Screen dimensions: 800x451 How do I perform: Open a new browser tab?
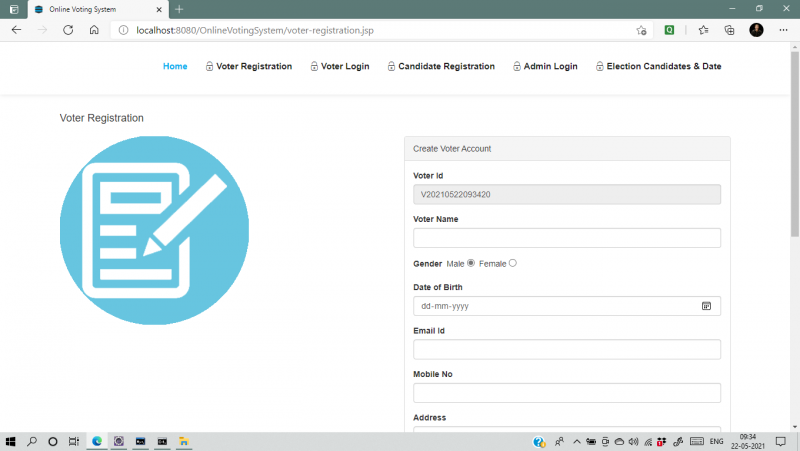point(179,9)
